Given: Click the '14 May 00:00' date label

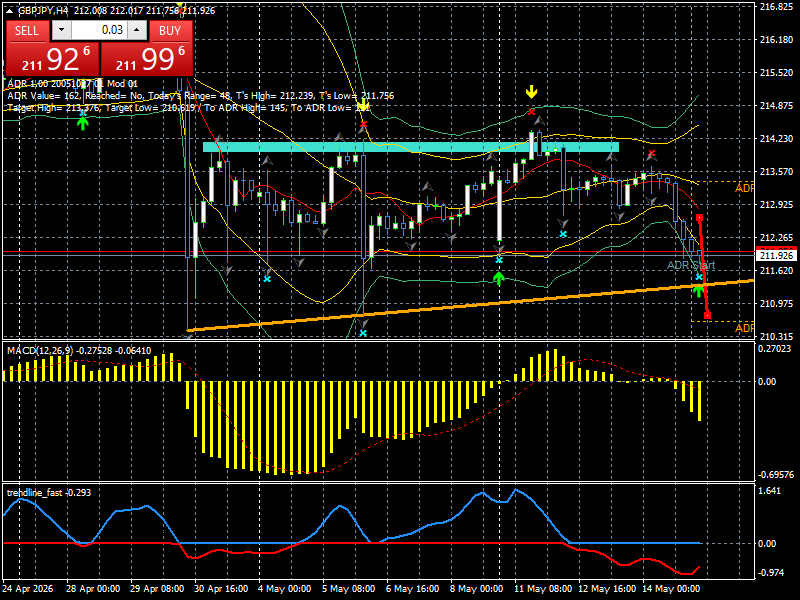Looking at the screenshot, I should pos(671,588).
